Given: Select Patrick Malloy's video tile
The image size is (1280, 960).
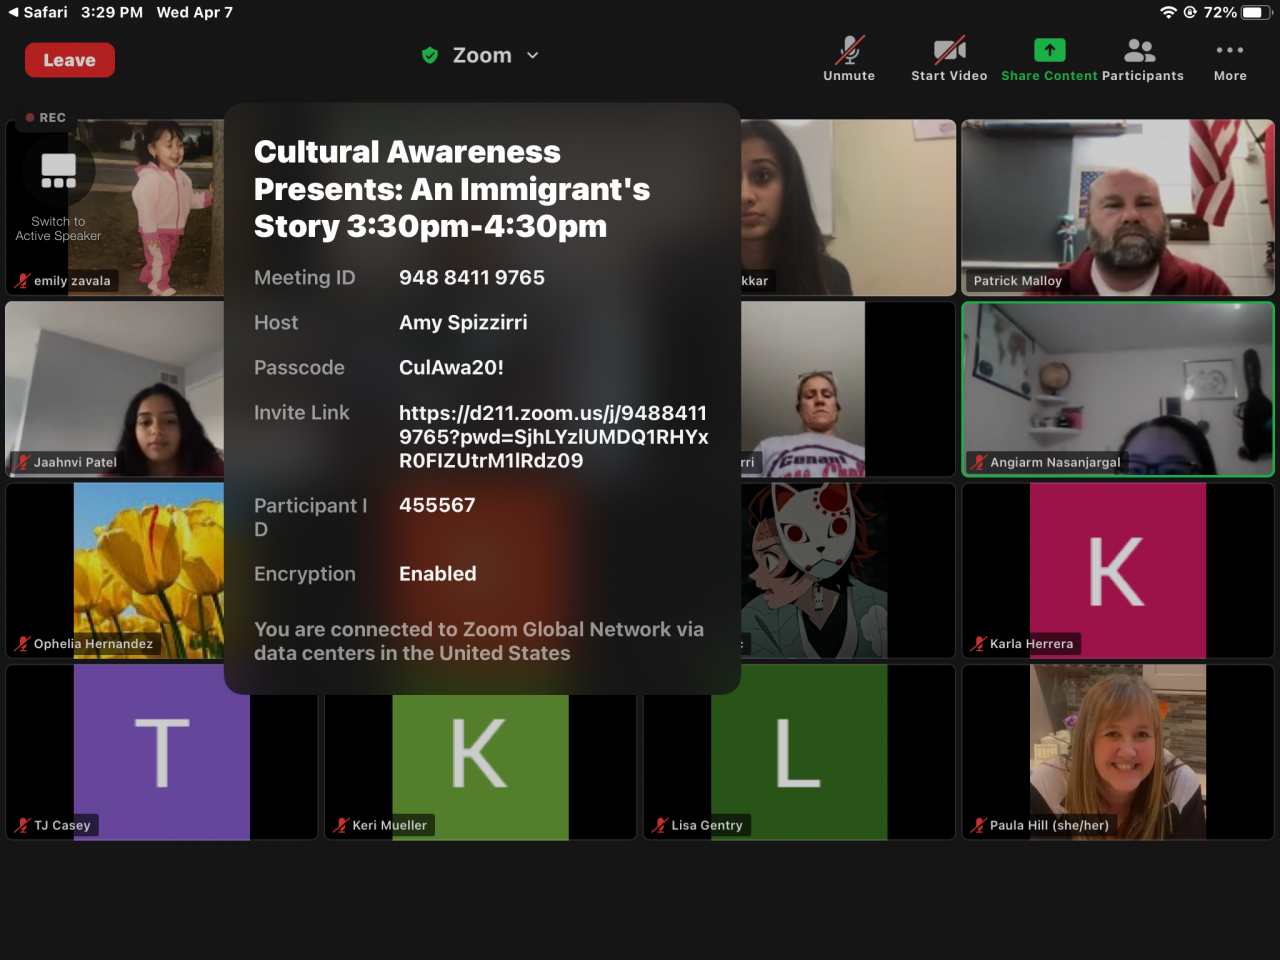Looking at the screenshot, I should [x=1118, y=207].
